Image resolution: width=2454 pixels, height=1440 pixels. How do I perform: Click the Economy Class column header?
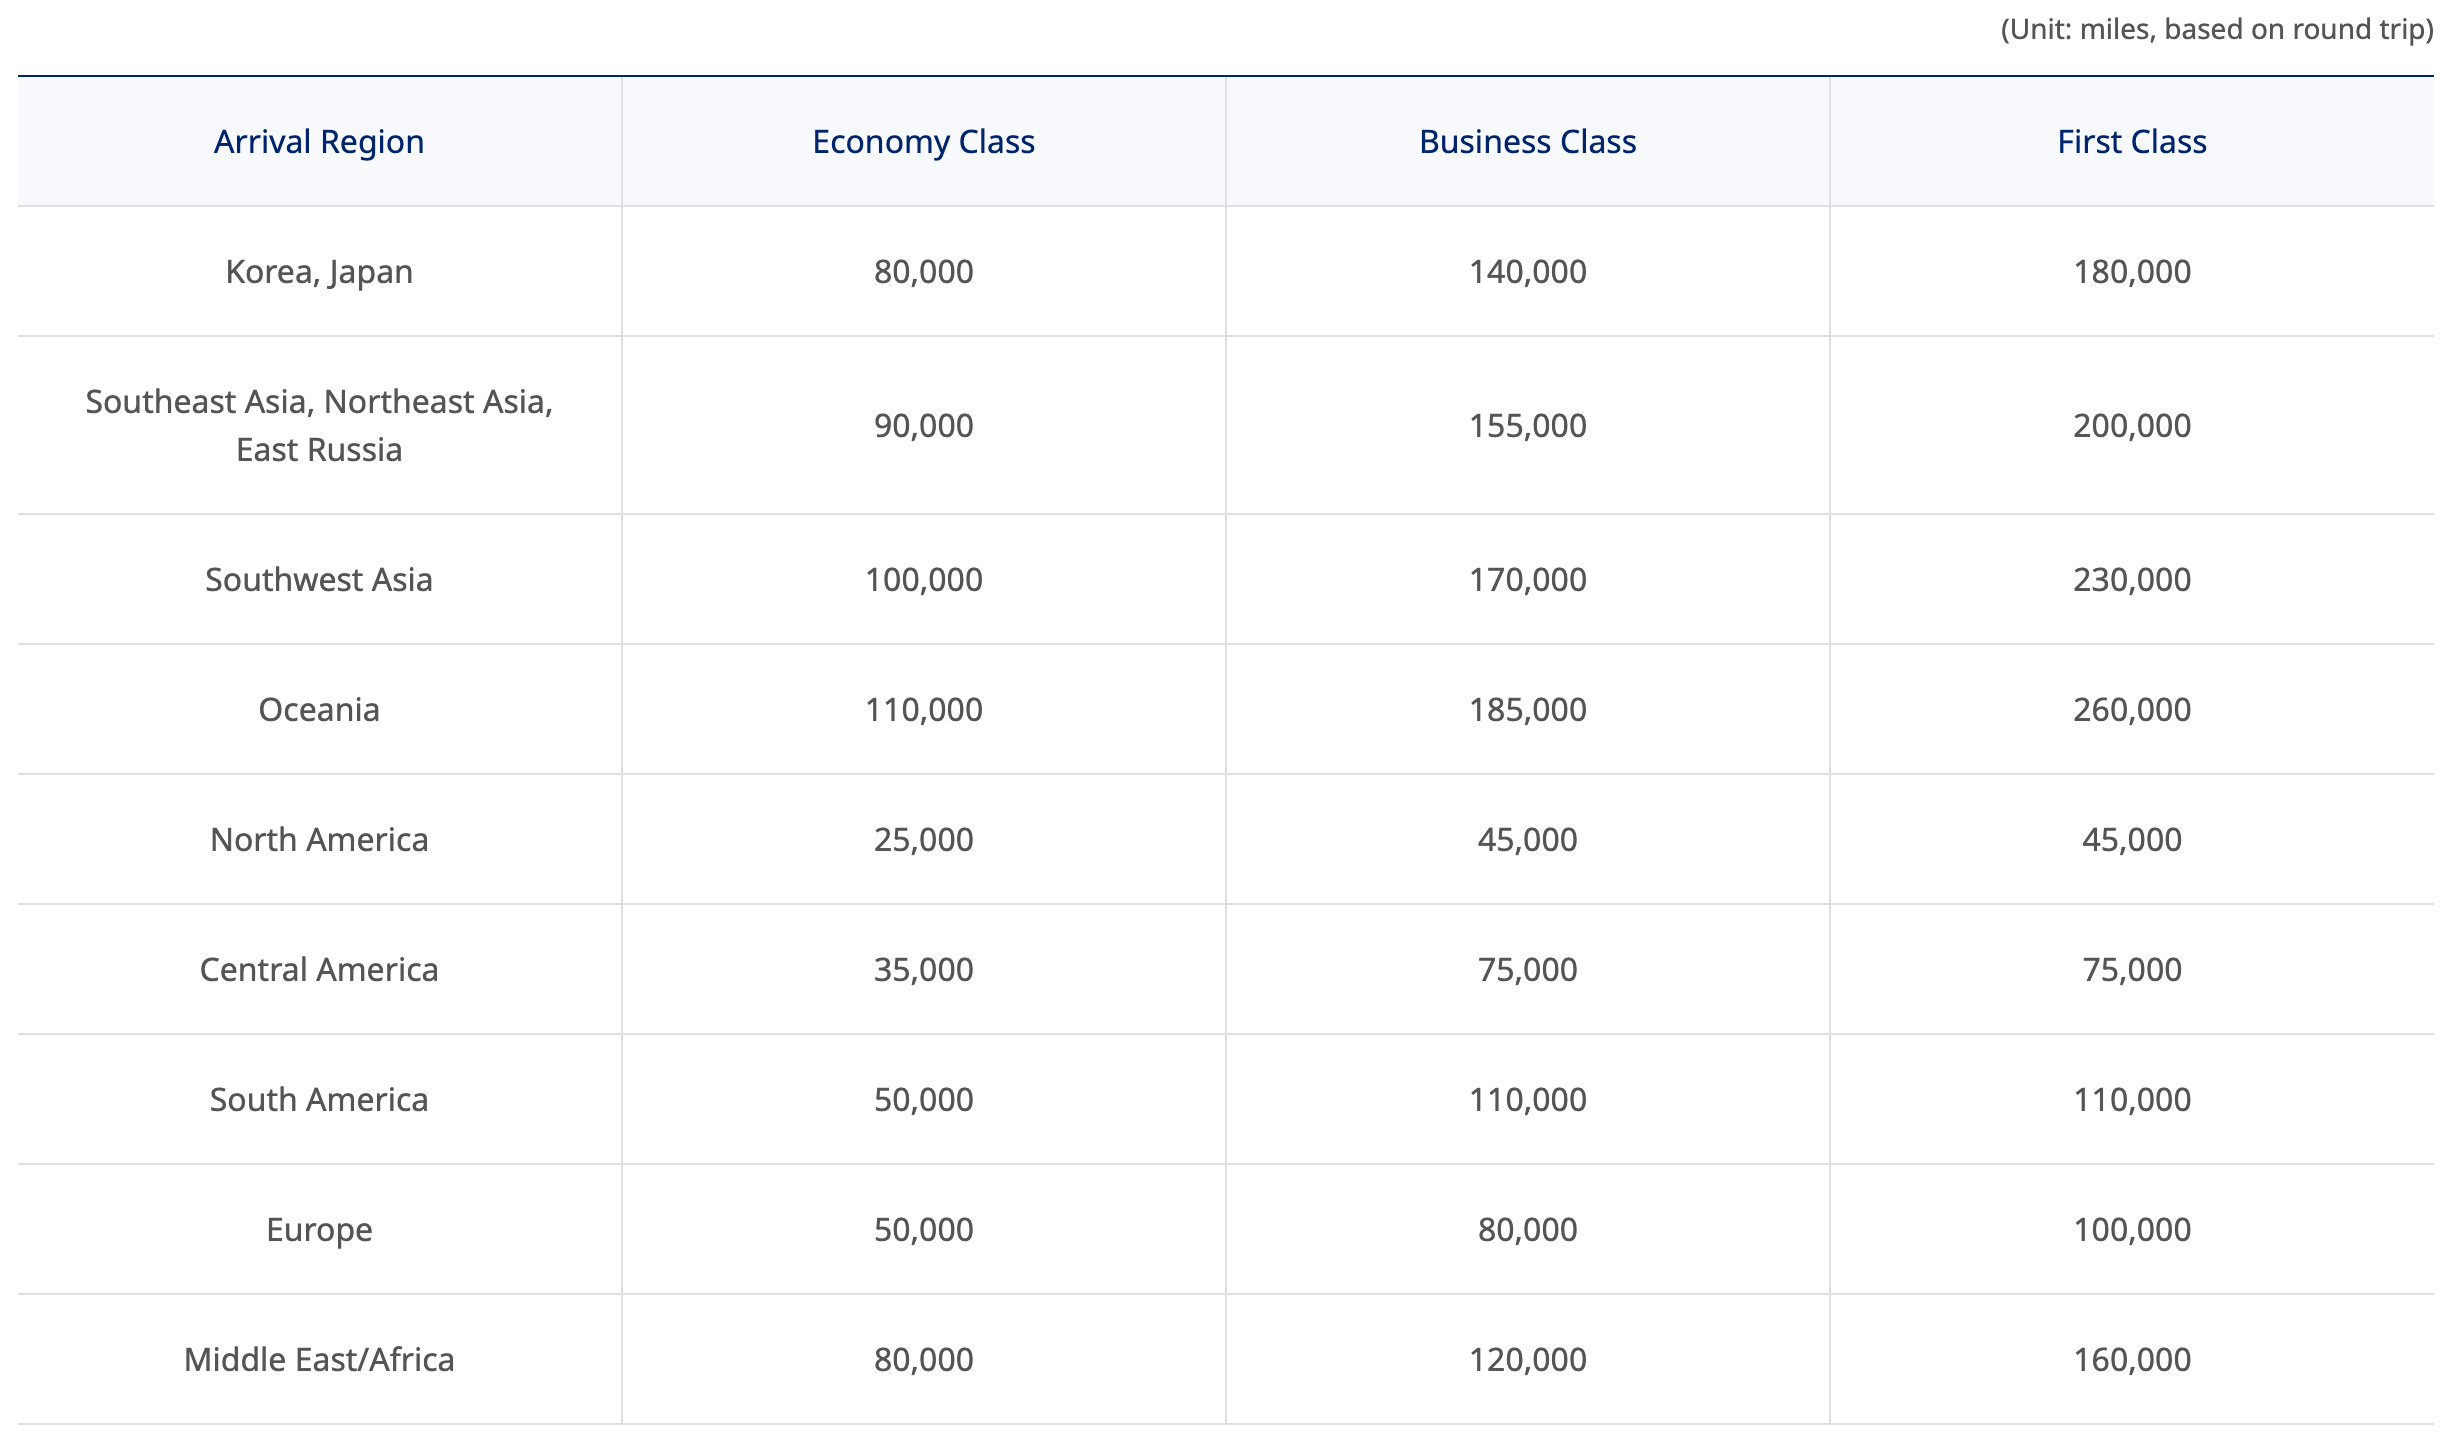(923, 141)
